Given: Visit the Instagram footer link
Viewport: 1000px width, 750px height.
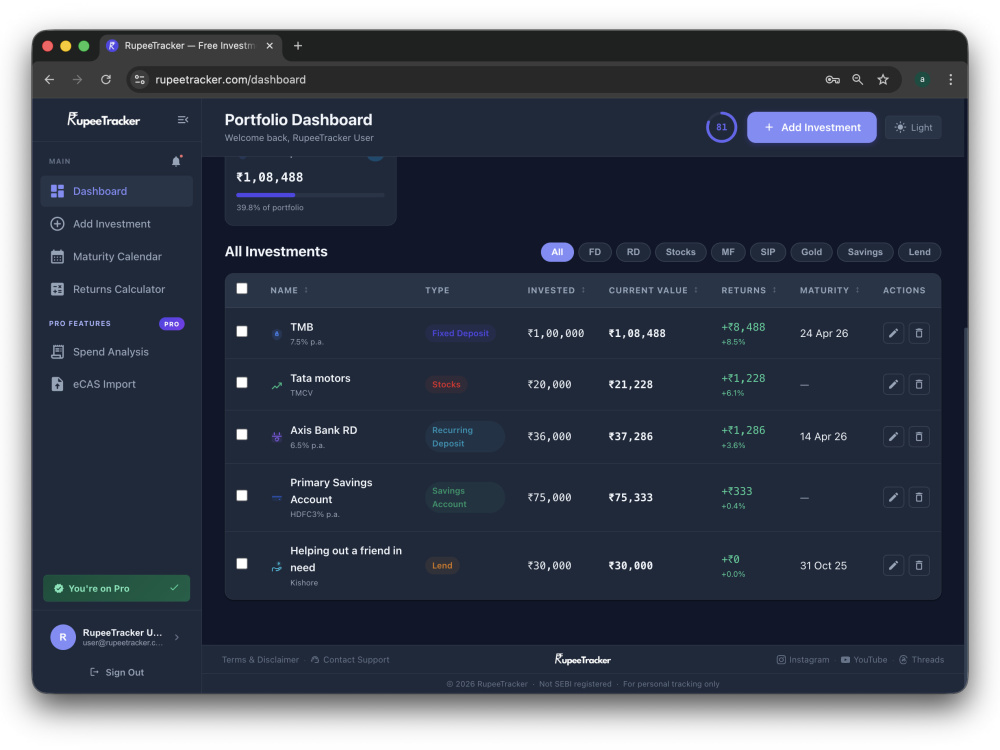Looking at the screenshot, I should click(x=803, y=660).
